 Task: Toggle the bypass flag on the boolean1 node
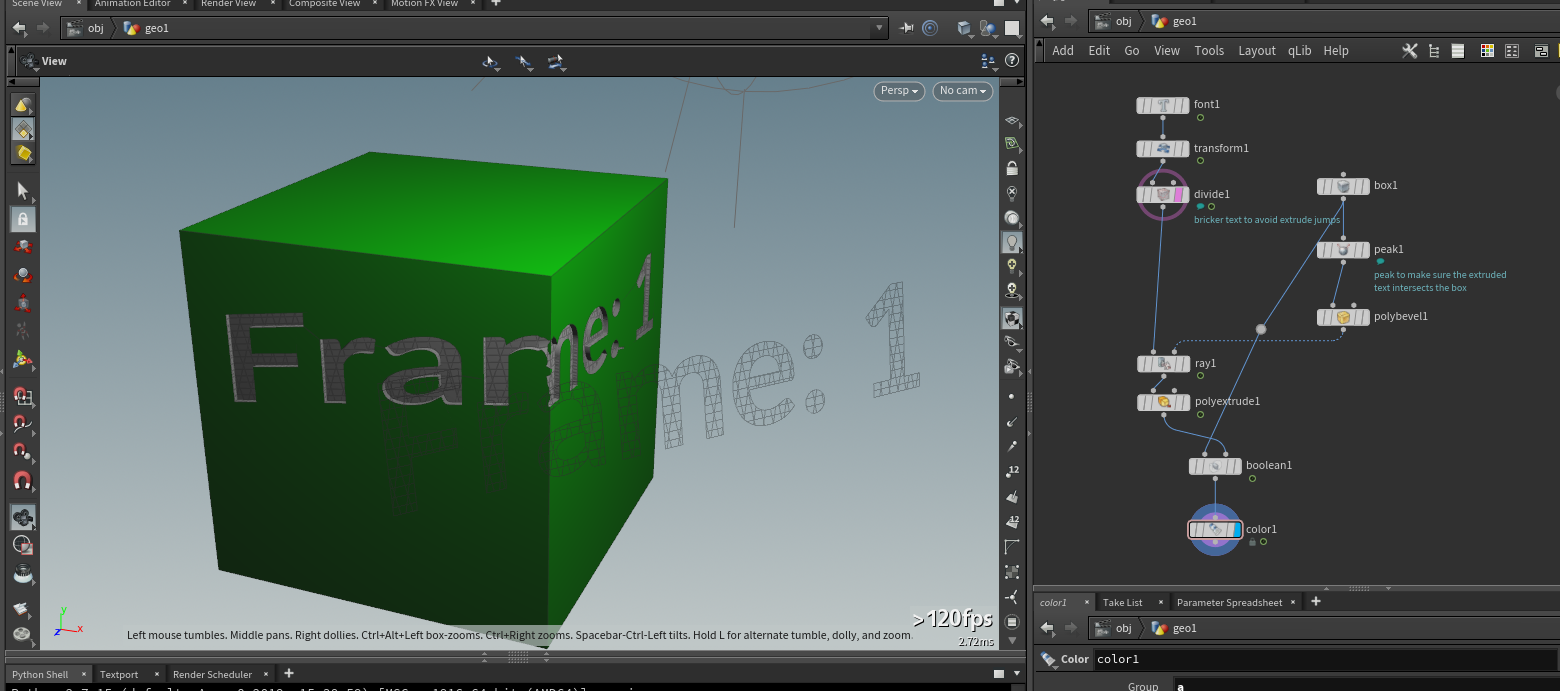click(1197, 466)
